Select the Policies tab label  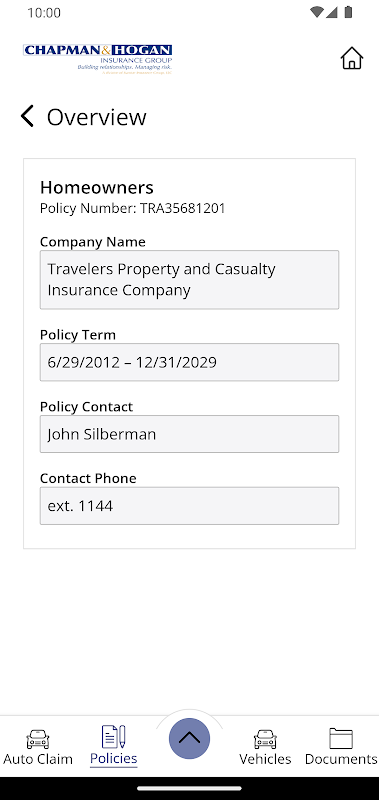tap(114, 758)
